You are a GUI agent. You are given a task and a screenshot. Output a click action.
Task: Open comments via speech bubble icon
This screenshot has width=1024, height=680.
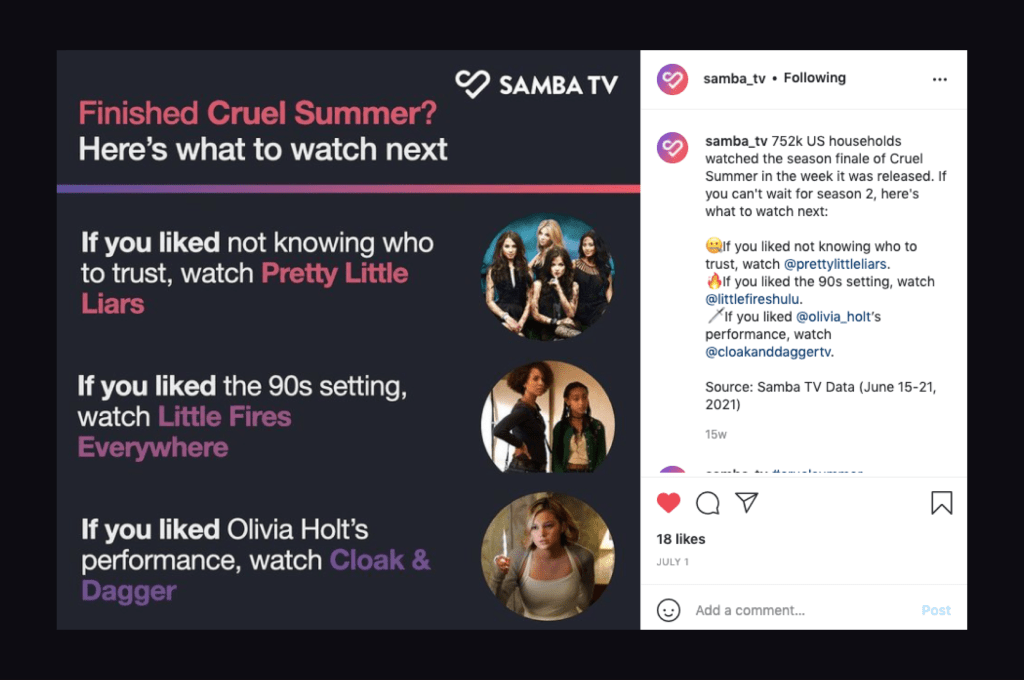707,503
